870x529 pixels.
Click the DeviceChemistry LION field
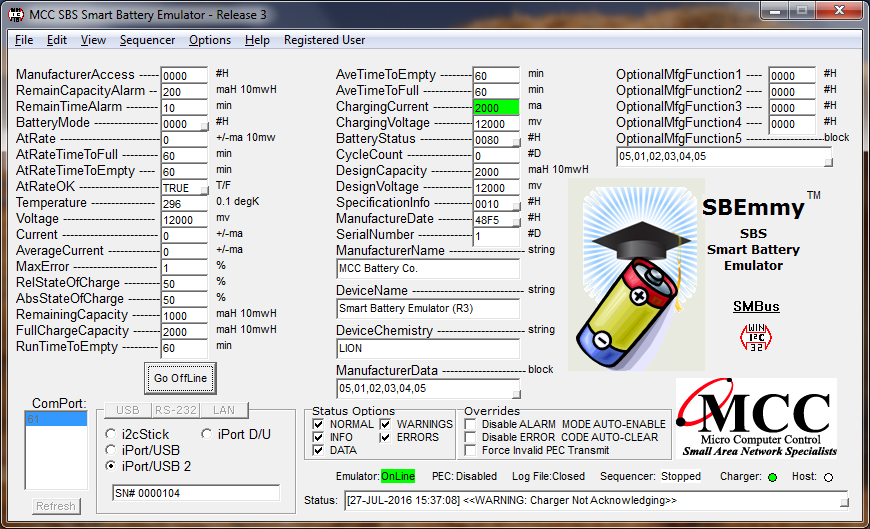click(x=428, y=349)
